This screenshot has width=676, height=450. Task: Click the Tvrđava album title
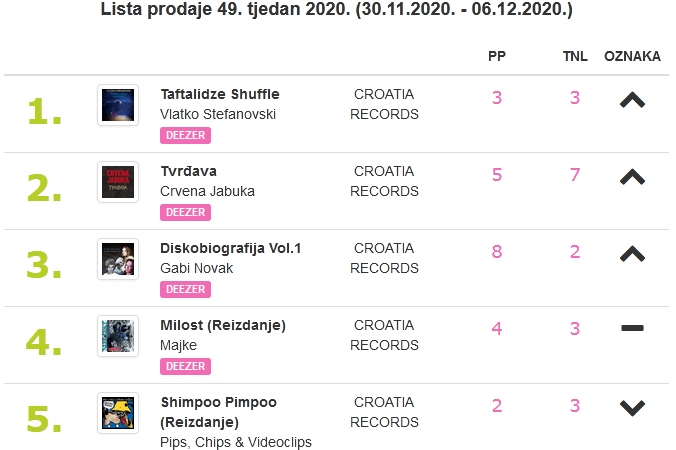point(188,171)
